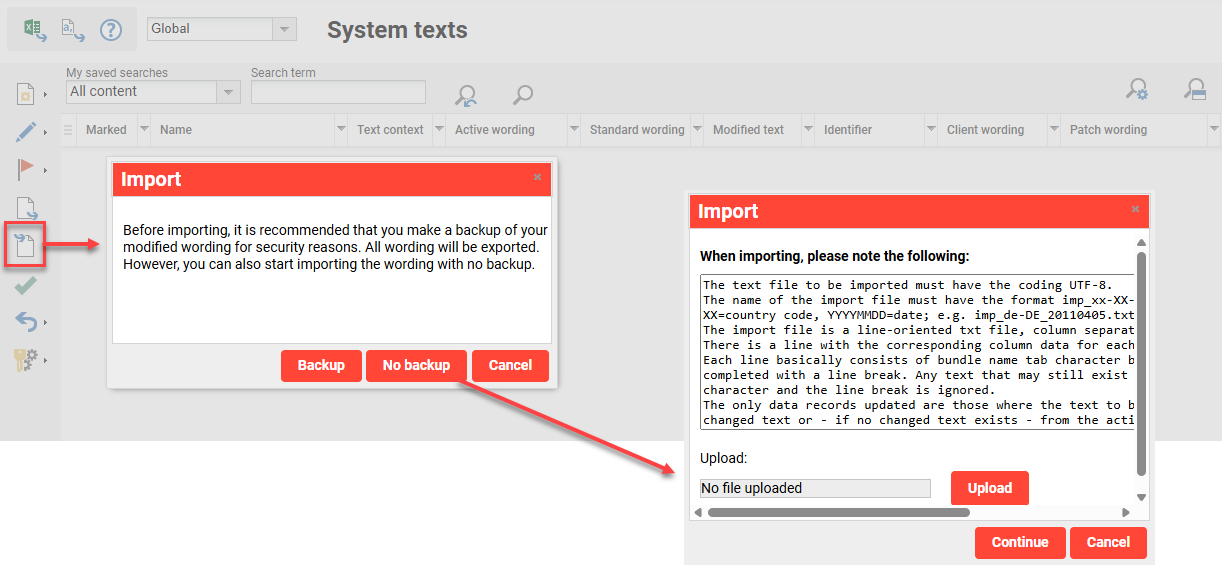Click the red flag marker sidebar icon
1222x565 pixels.
click(26, 169)
